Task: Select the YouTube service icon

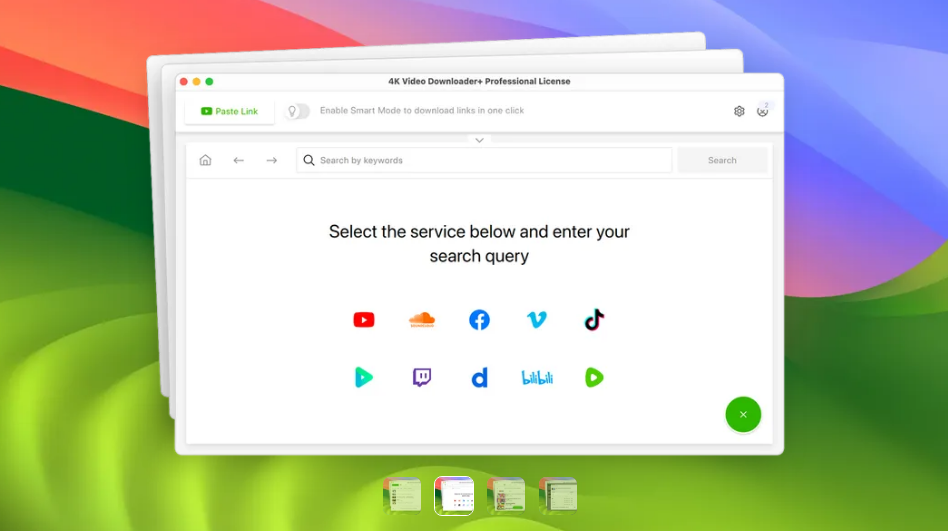Action: pyautogui.click(x=364, y=319)
